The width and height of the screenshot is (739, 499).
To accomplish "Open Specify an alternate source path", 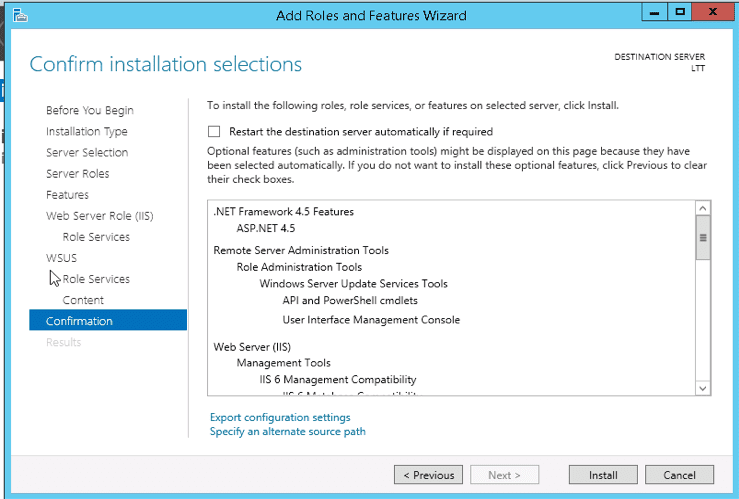I will [x=287, y=432].
